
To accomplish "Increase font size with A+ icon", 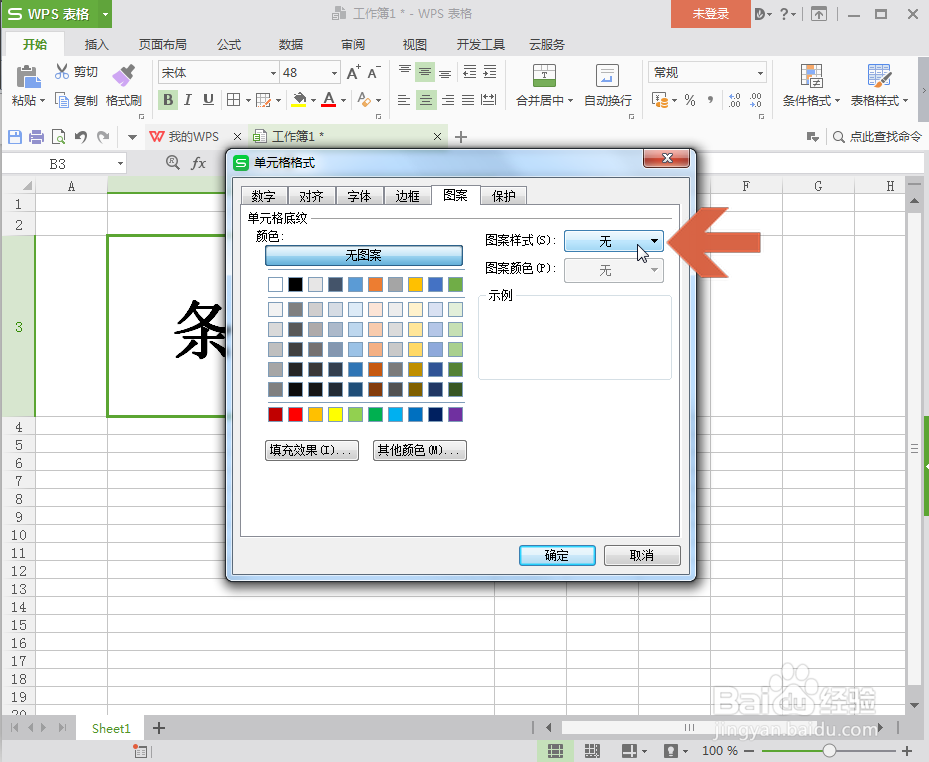I will [x=354, y=73].
